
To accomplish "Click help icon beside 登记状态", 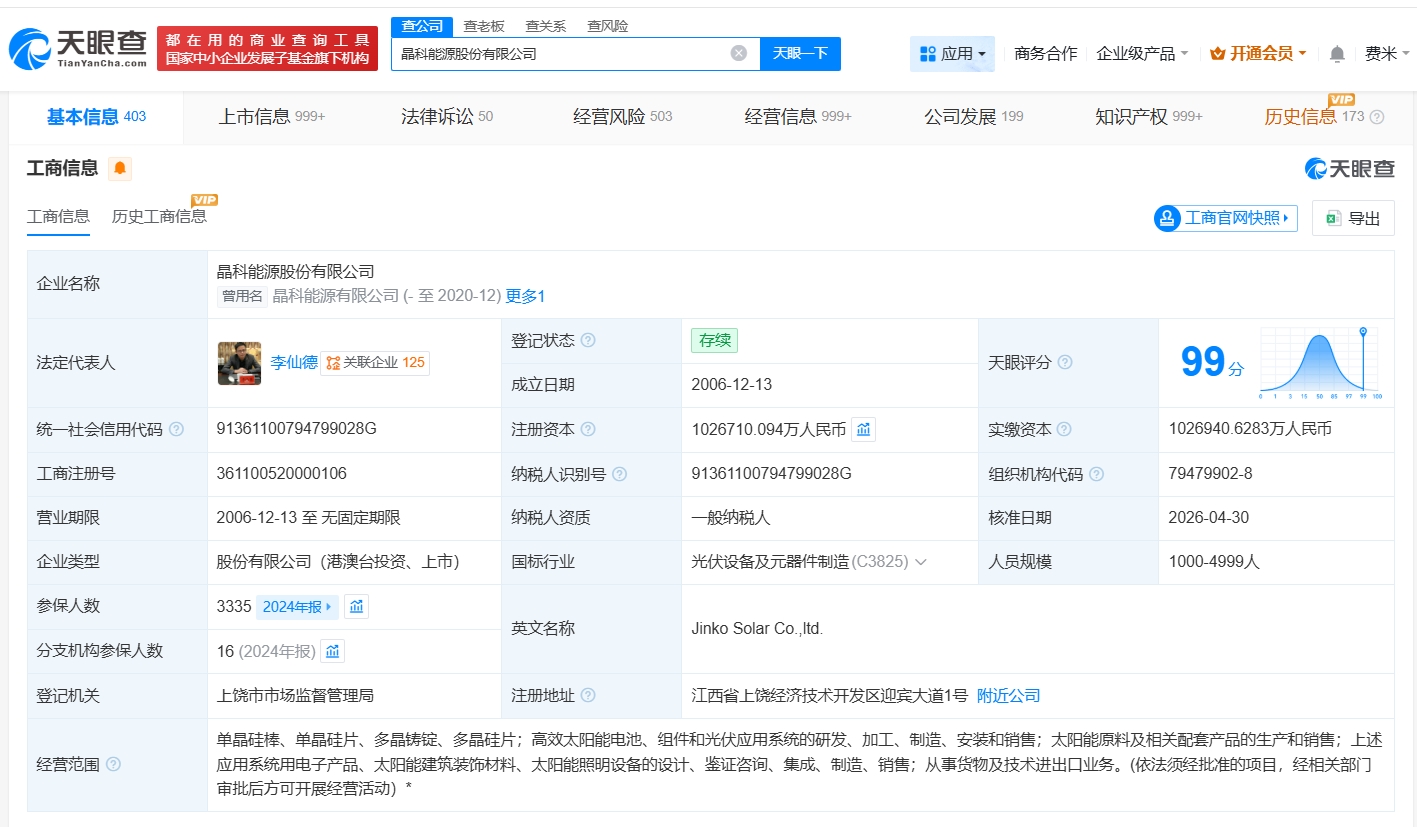I will tap(588, 340).
